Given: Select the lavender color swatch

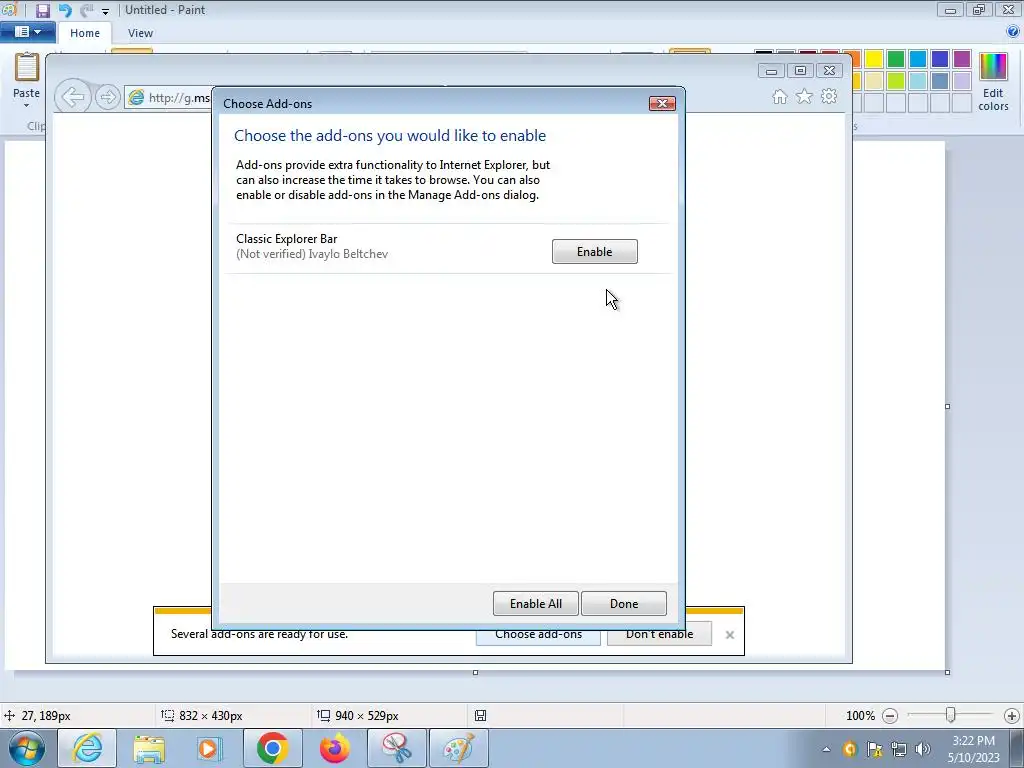Looking at the screenshot, I should click(961, 81).
